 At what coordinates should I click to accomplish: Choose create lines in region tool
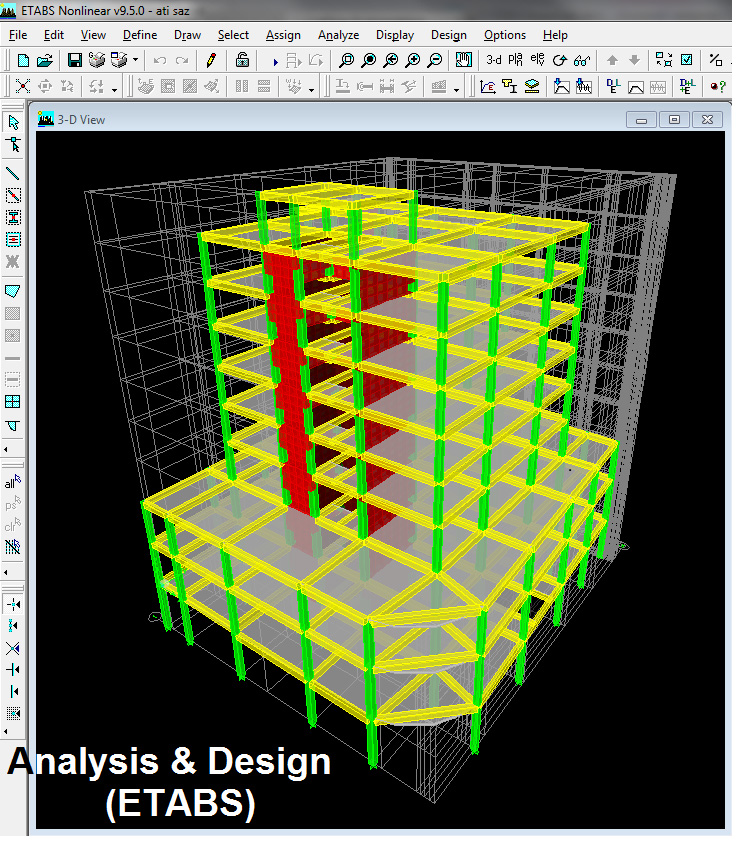13,195
